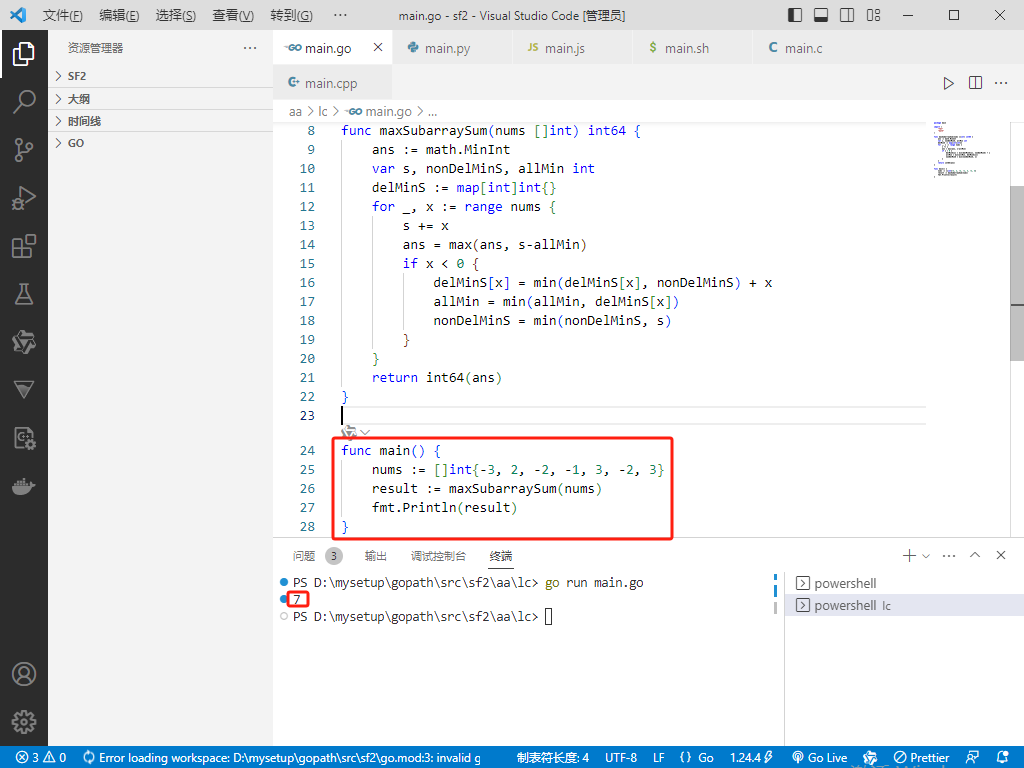Viewport: 1024px width, 768px height.
Task: Open terminal launch profile dropdown
Action: tap(926, 556)
